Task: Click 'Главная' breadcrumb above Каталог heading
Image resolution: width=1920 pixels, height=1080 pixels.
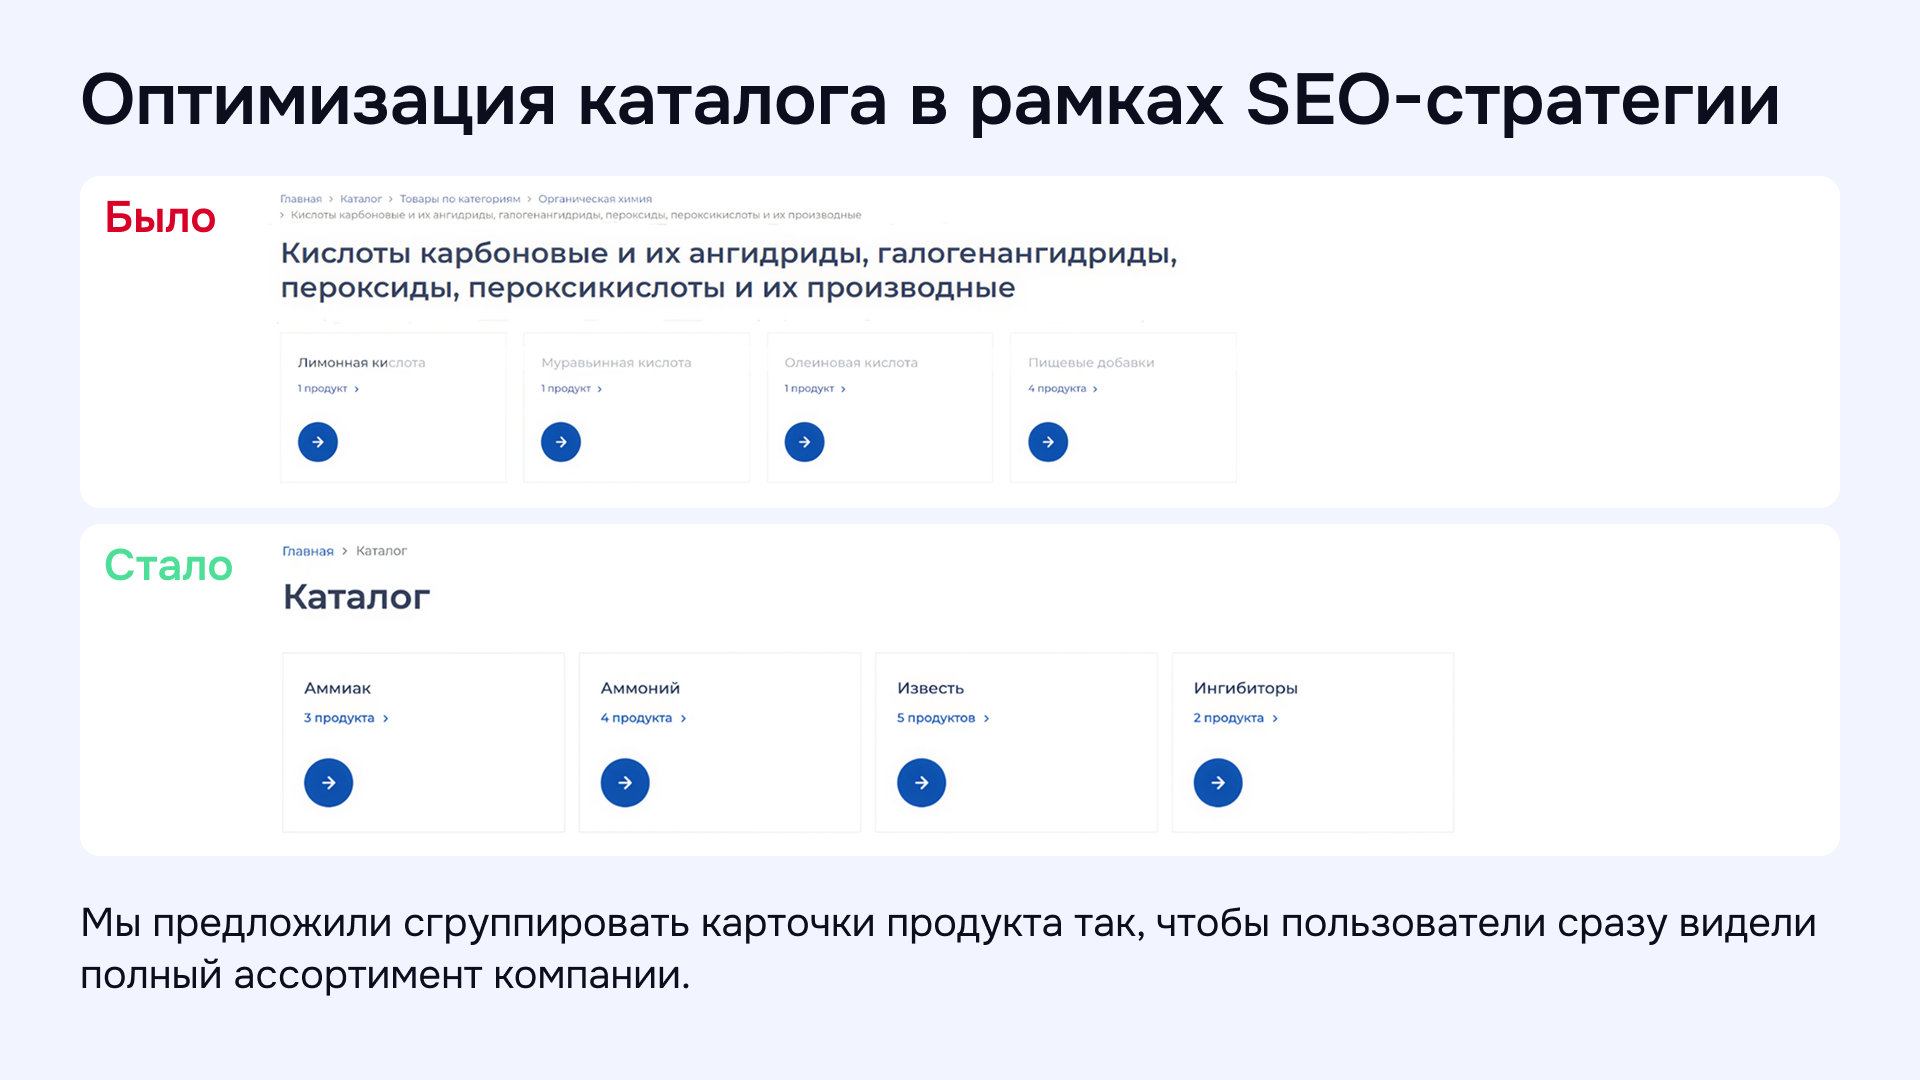Action: [308, 551]
